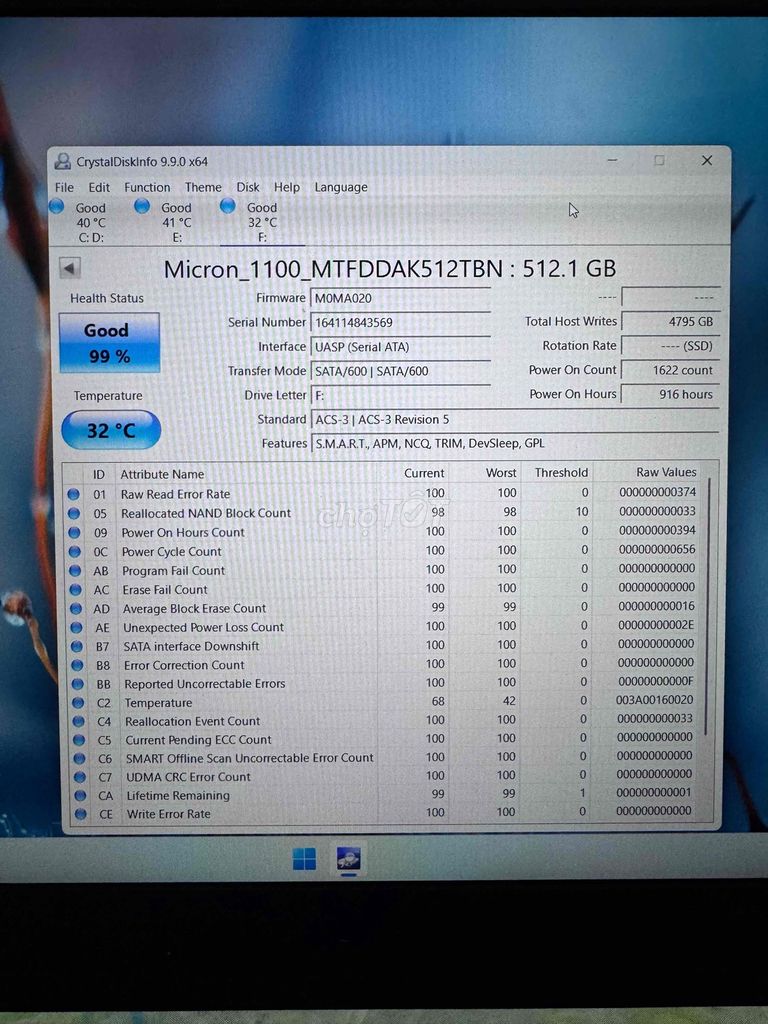The image size is (768, 1024).
Task: Click status icon for Error Correction Count
Action: click(x=78, y=665)
